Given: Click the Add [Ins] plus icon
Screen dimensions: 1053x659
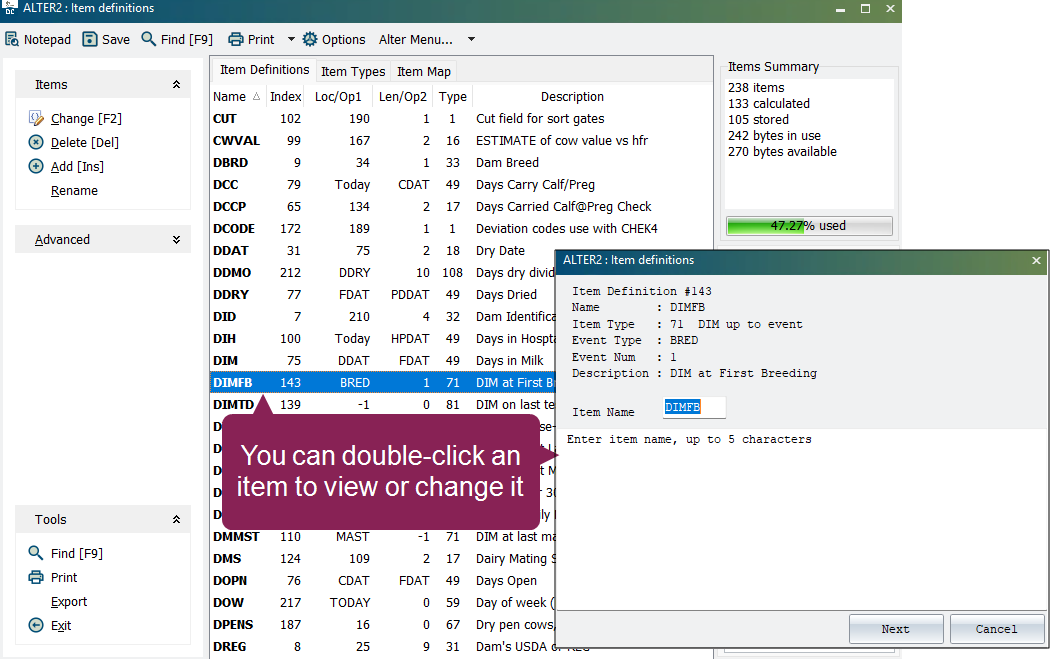Looking at the screenshot, I should 36,167.
